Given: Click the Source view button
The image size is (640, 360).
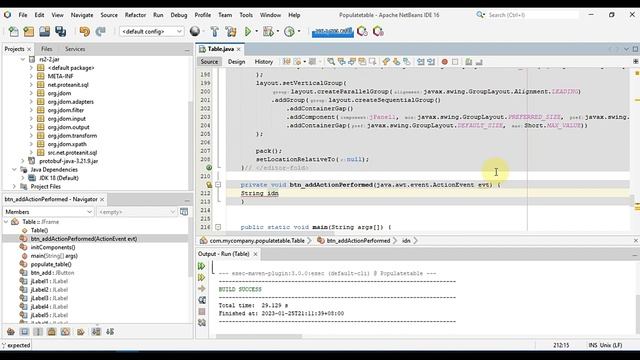Looking at the screenshot, I should pos(209,62).
